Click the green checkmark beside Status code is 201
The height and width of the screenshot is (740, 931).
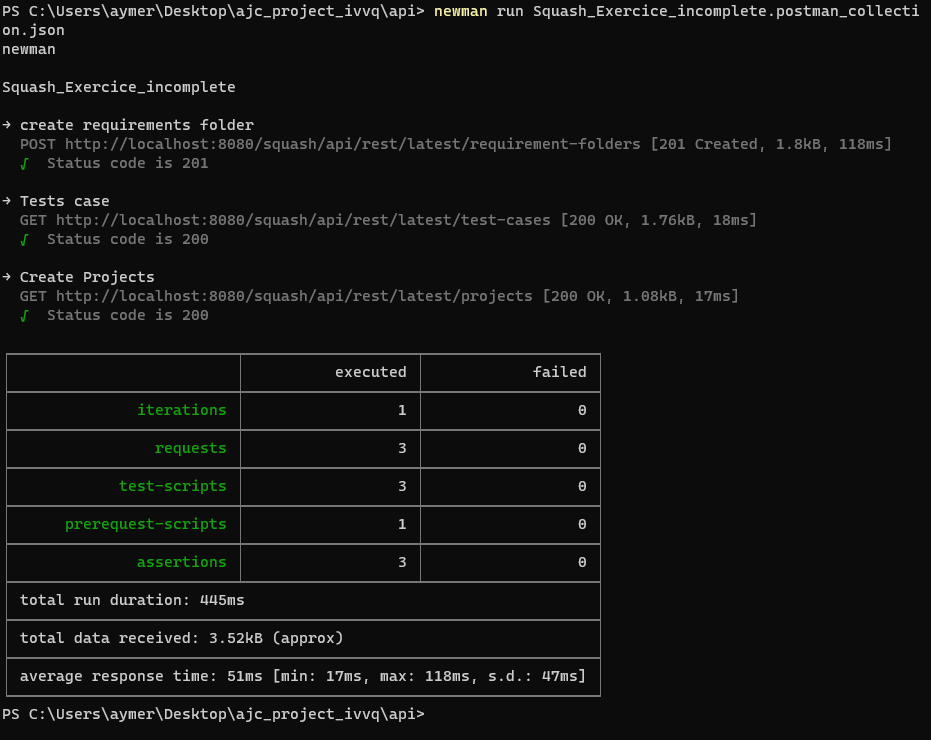point(24,164)
